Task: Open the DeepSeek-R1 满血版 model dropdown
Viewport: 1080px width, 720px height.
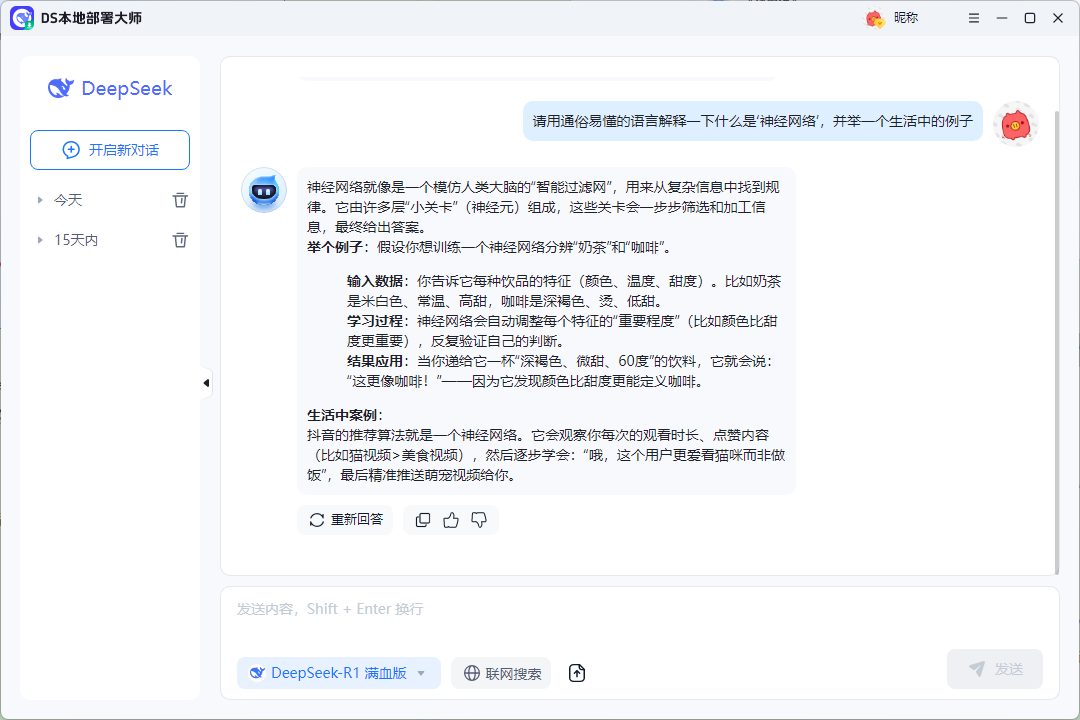Action: click(338, 673)
